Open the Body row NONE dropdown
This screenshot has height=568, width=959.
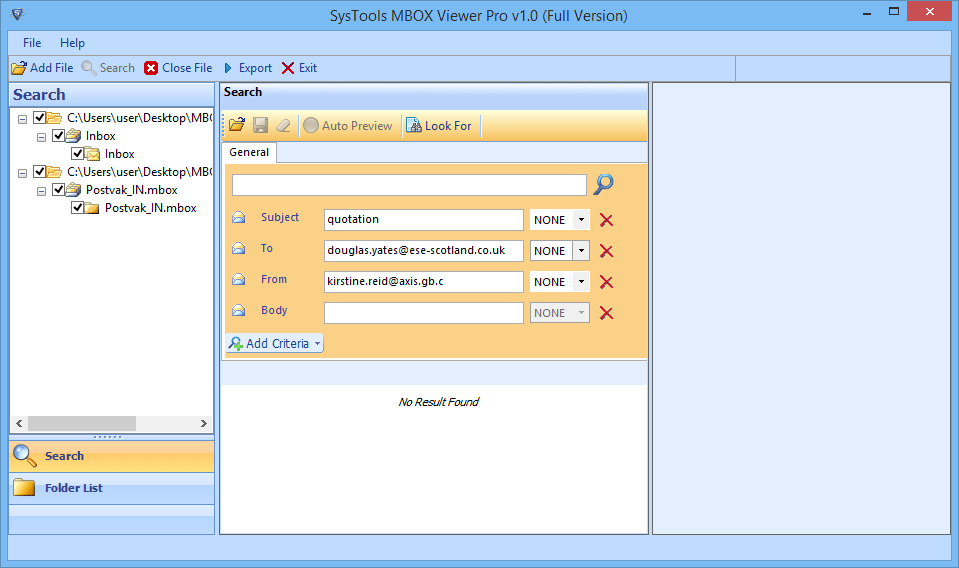click(x=581, y=313)
